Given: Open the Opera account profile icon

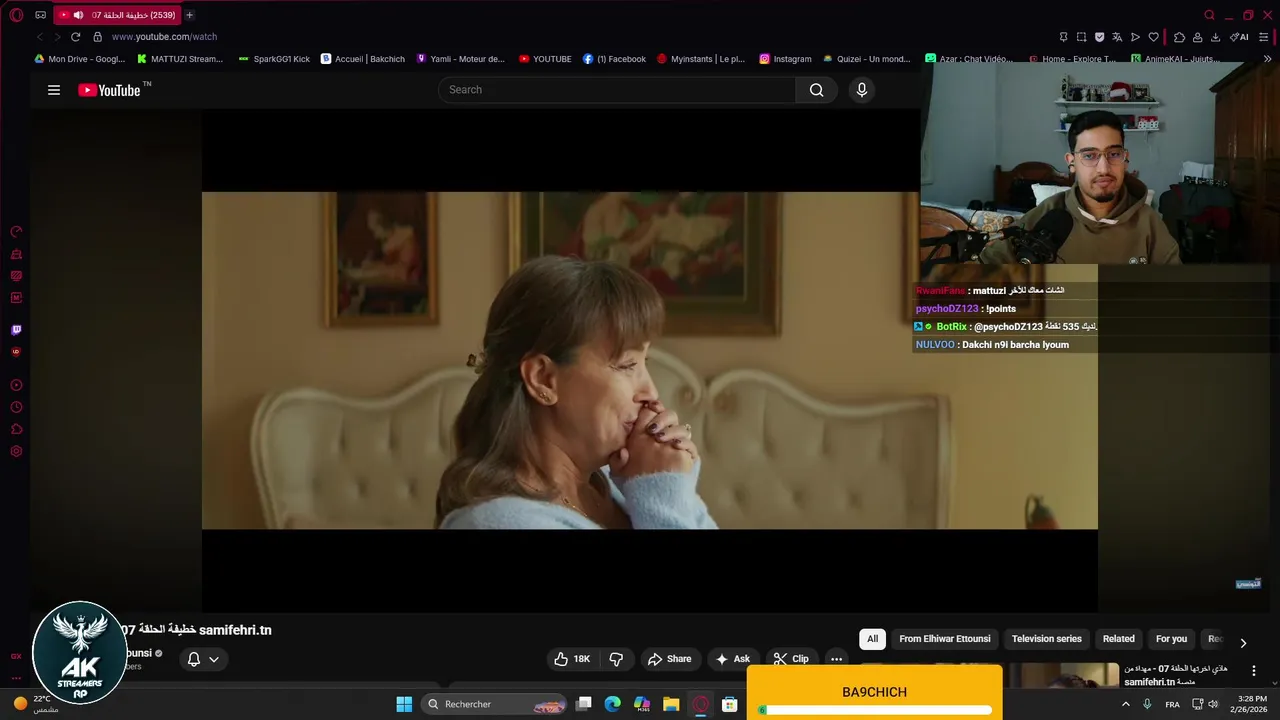Looking at the screenshot, I should click(1197, 37).
